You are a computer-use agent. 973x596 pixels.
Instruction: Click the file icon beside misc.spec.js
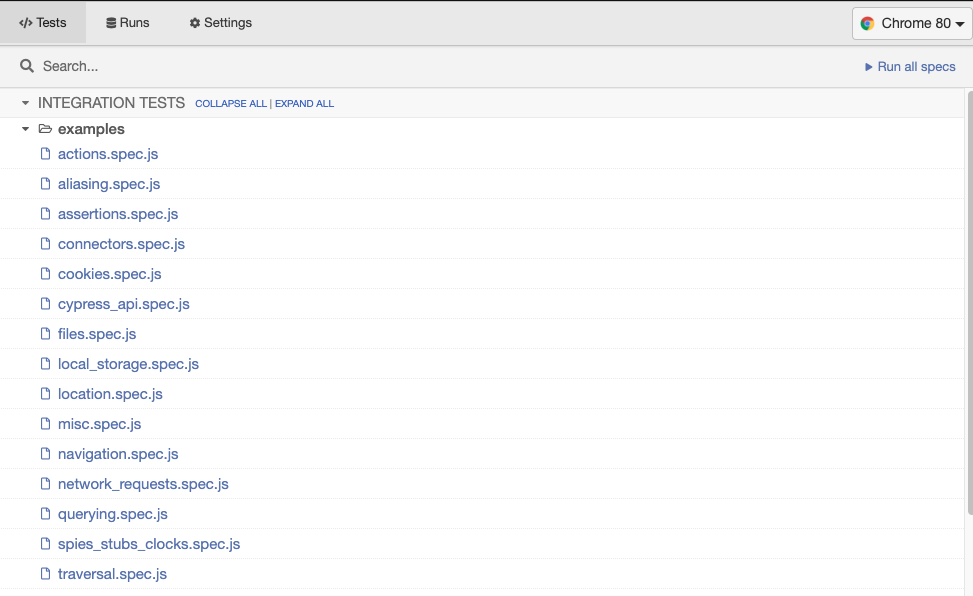pos(45,424)
